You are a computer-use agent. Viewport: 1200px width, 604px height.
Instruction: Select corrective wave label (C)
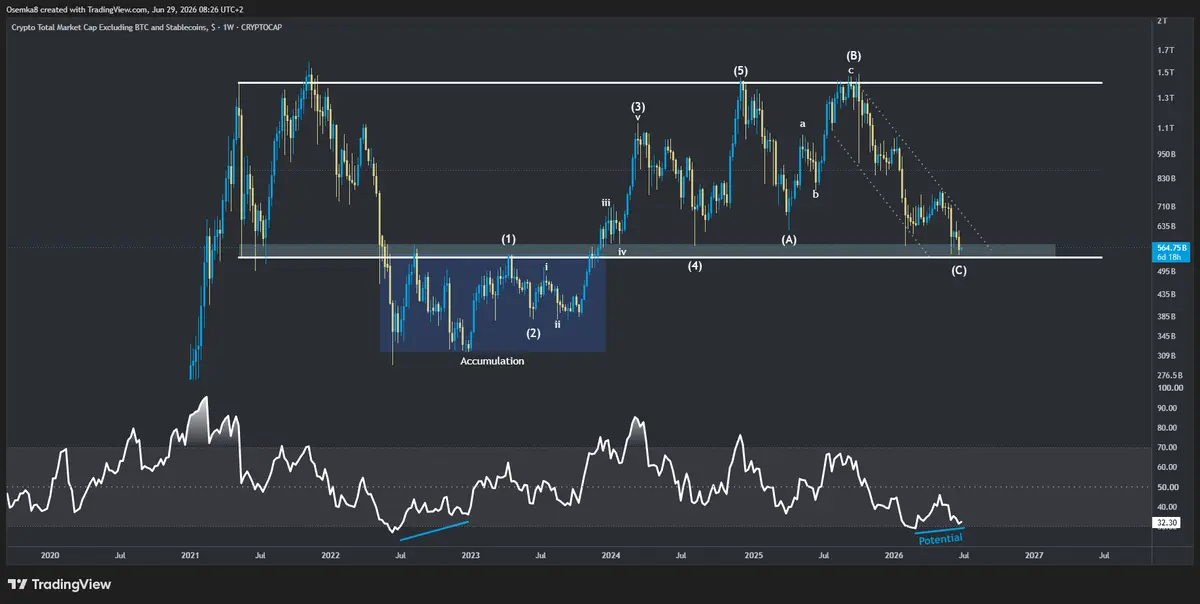[x=958, y=270]
